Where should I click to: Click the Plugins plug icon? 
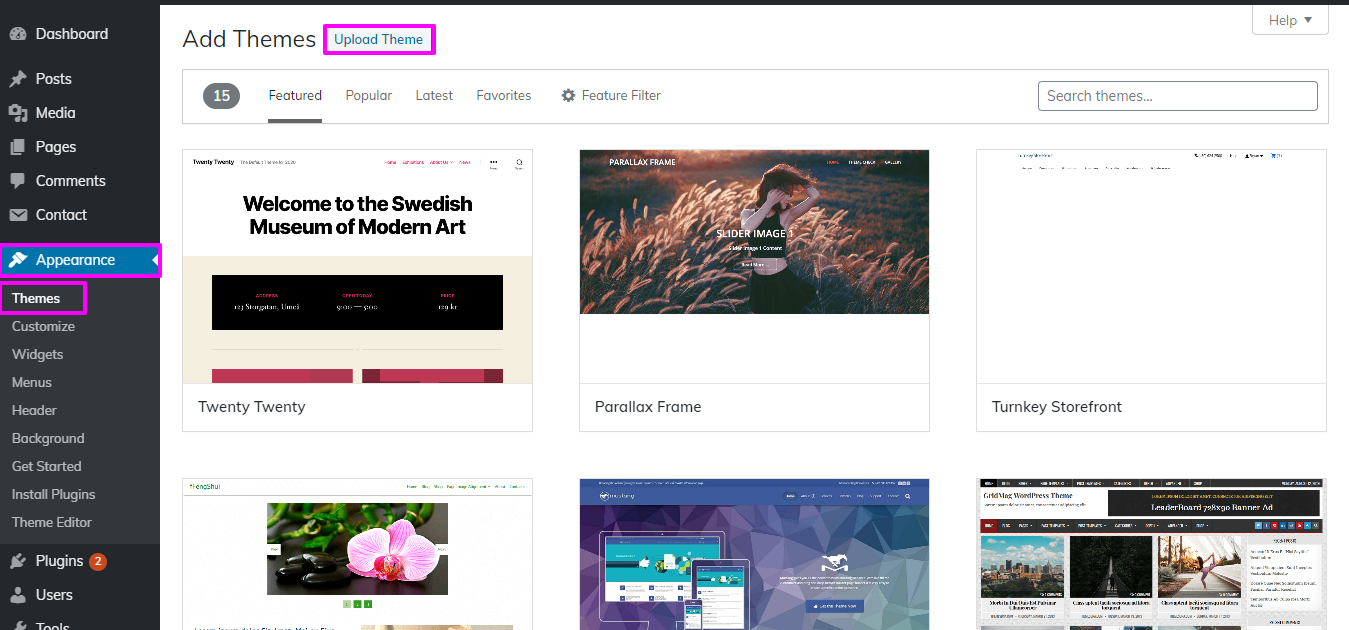click(18, 561)
